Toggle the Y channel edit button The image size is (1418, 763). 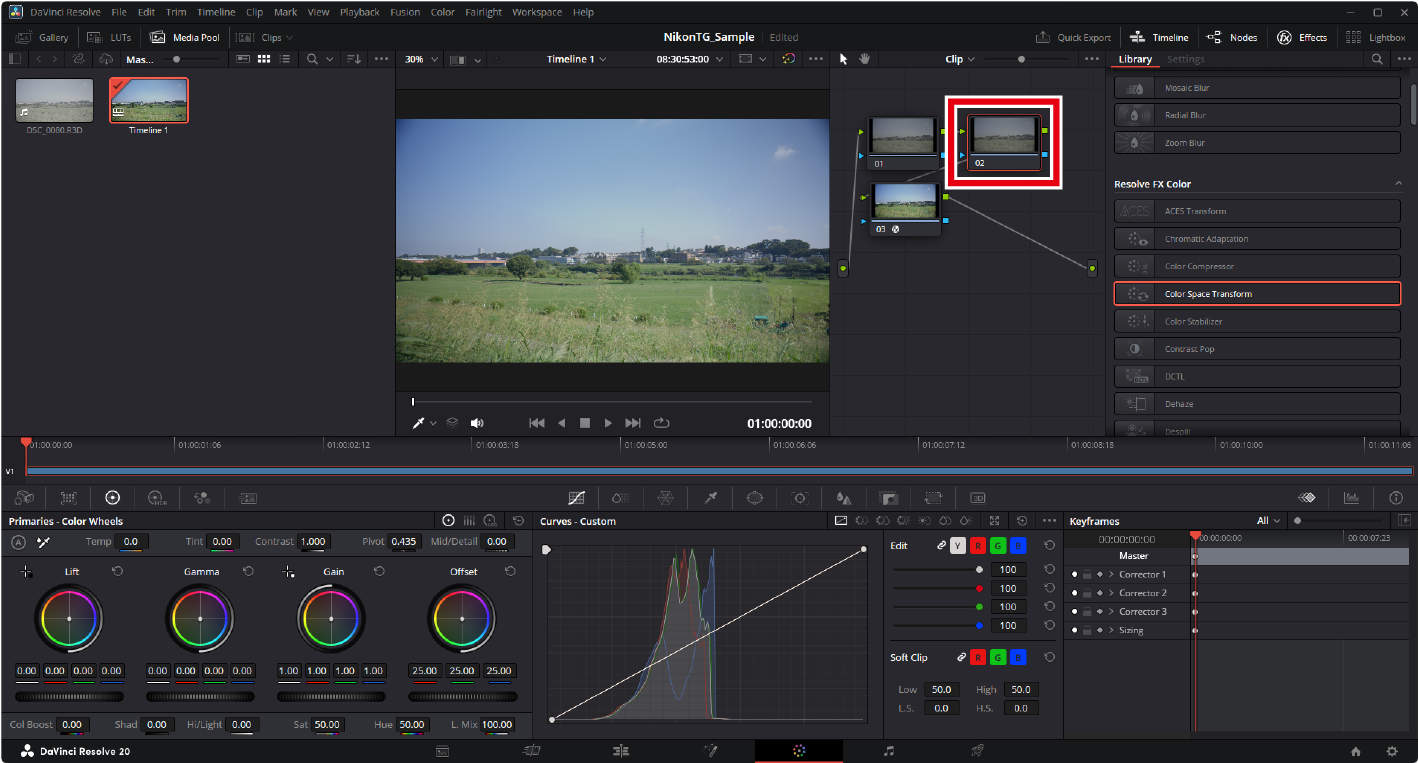click(958, 545)
